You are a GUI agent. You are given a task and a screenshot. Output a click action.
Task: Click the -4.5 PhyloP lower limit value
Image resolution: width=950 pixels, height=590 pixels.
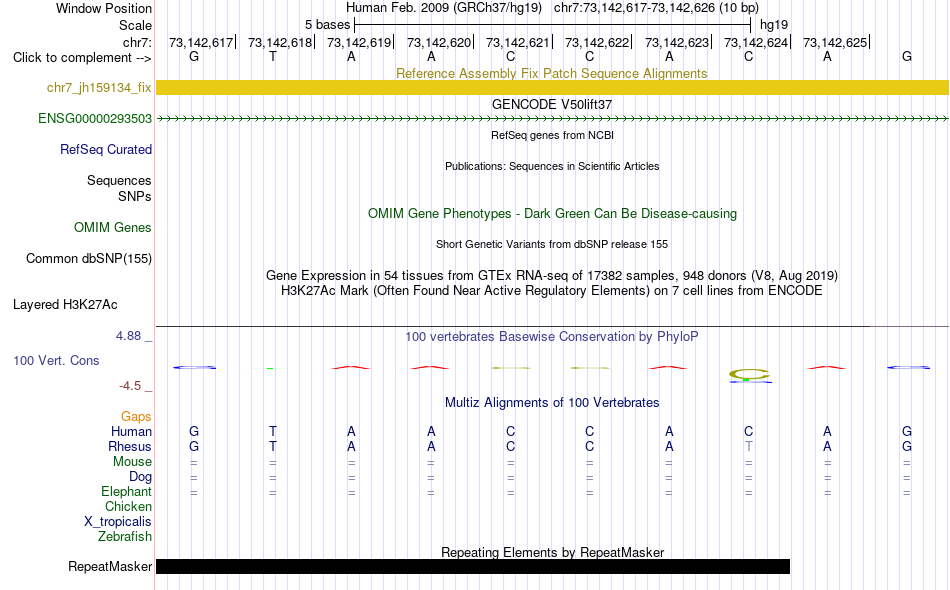point(130,386)
